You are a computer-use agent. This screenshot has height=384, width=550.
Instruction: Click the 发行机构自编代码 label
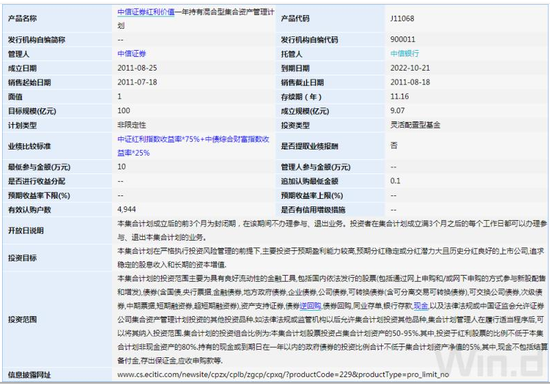tap(309, 40)
